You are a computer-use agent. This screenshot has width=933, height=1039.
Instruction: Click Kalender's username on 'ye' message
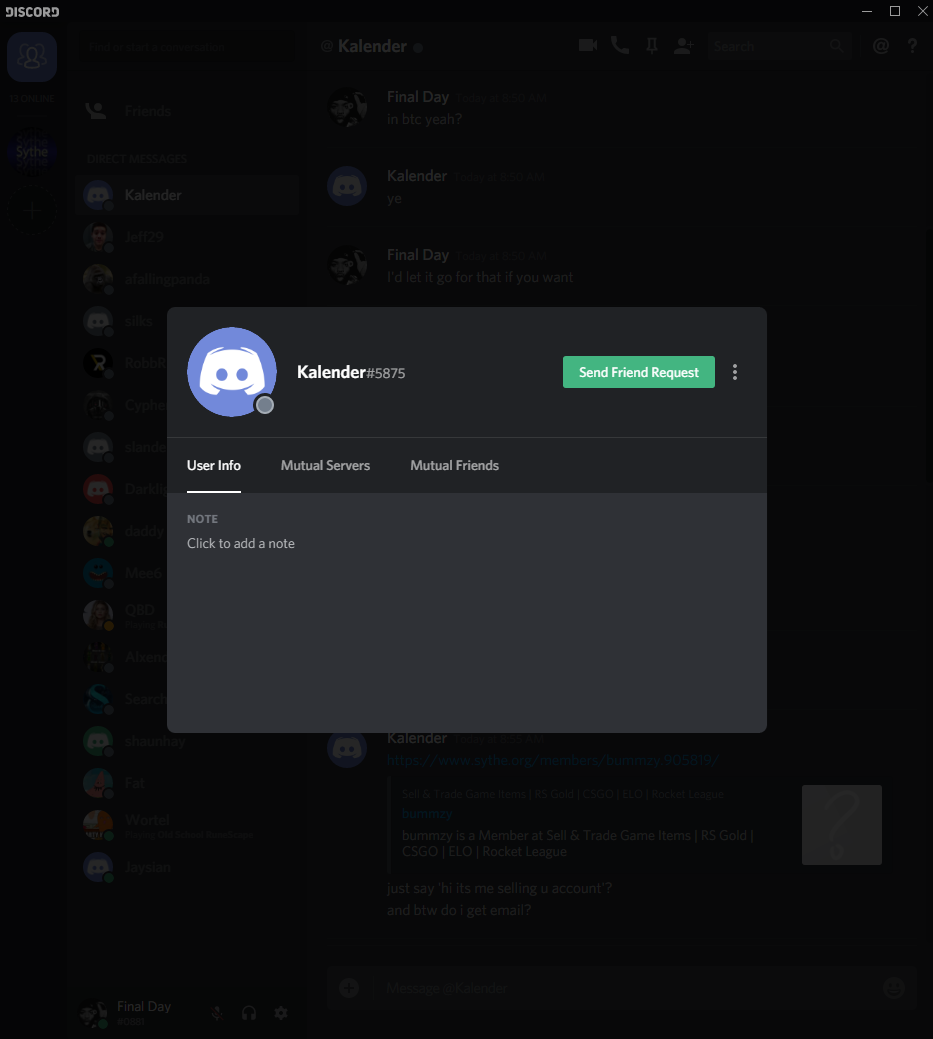tap(417, 176)
